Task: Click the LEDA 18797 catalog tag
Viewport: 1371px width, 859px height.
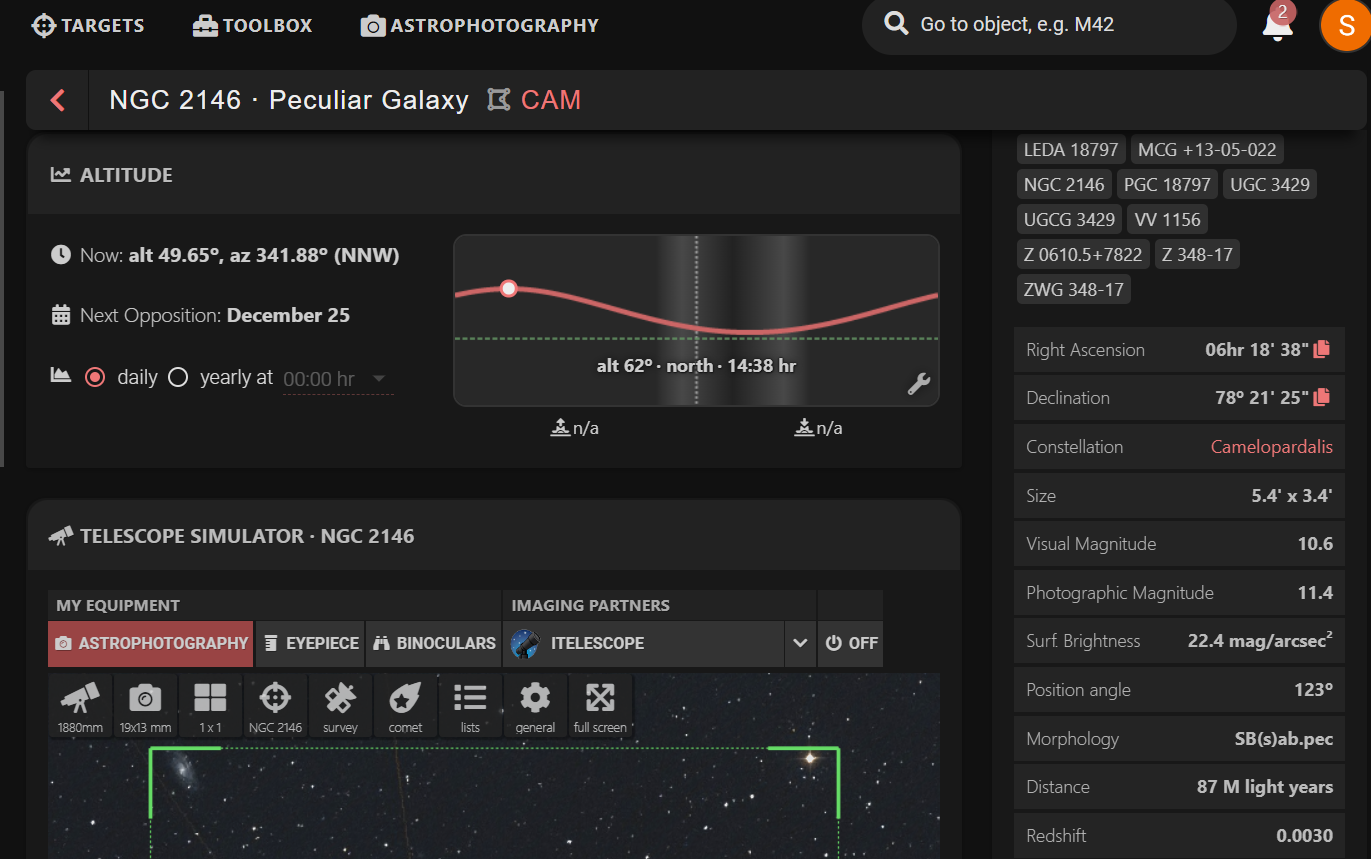Action: [1071, 150]
